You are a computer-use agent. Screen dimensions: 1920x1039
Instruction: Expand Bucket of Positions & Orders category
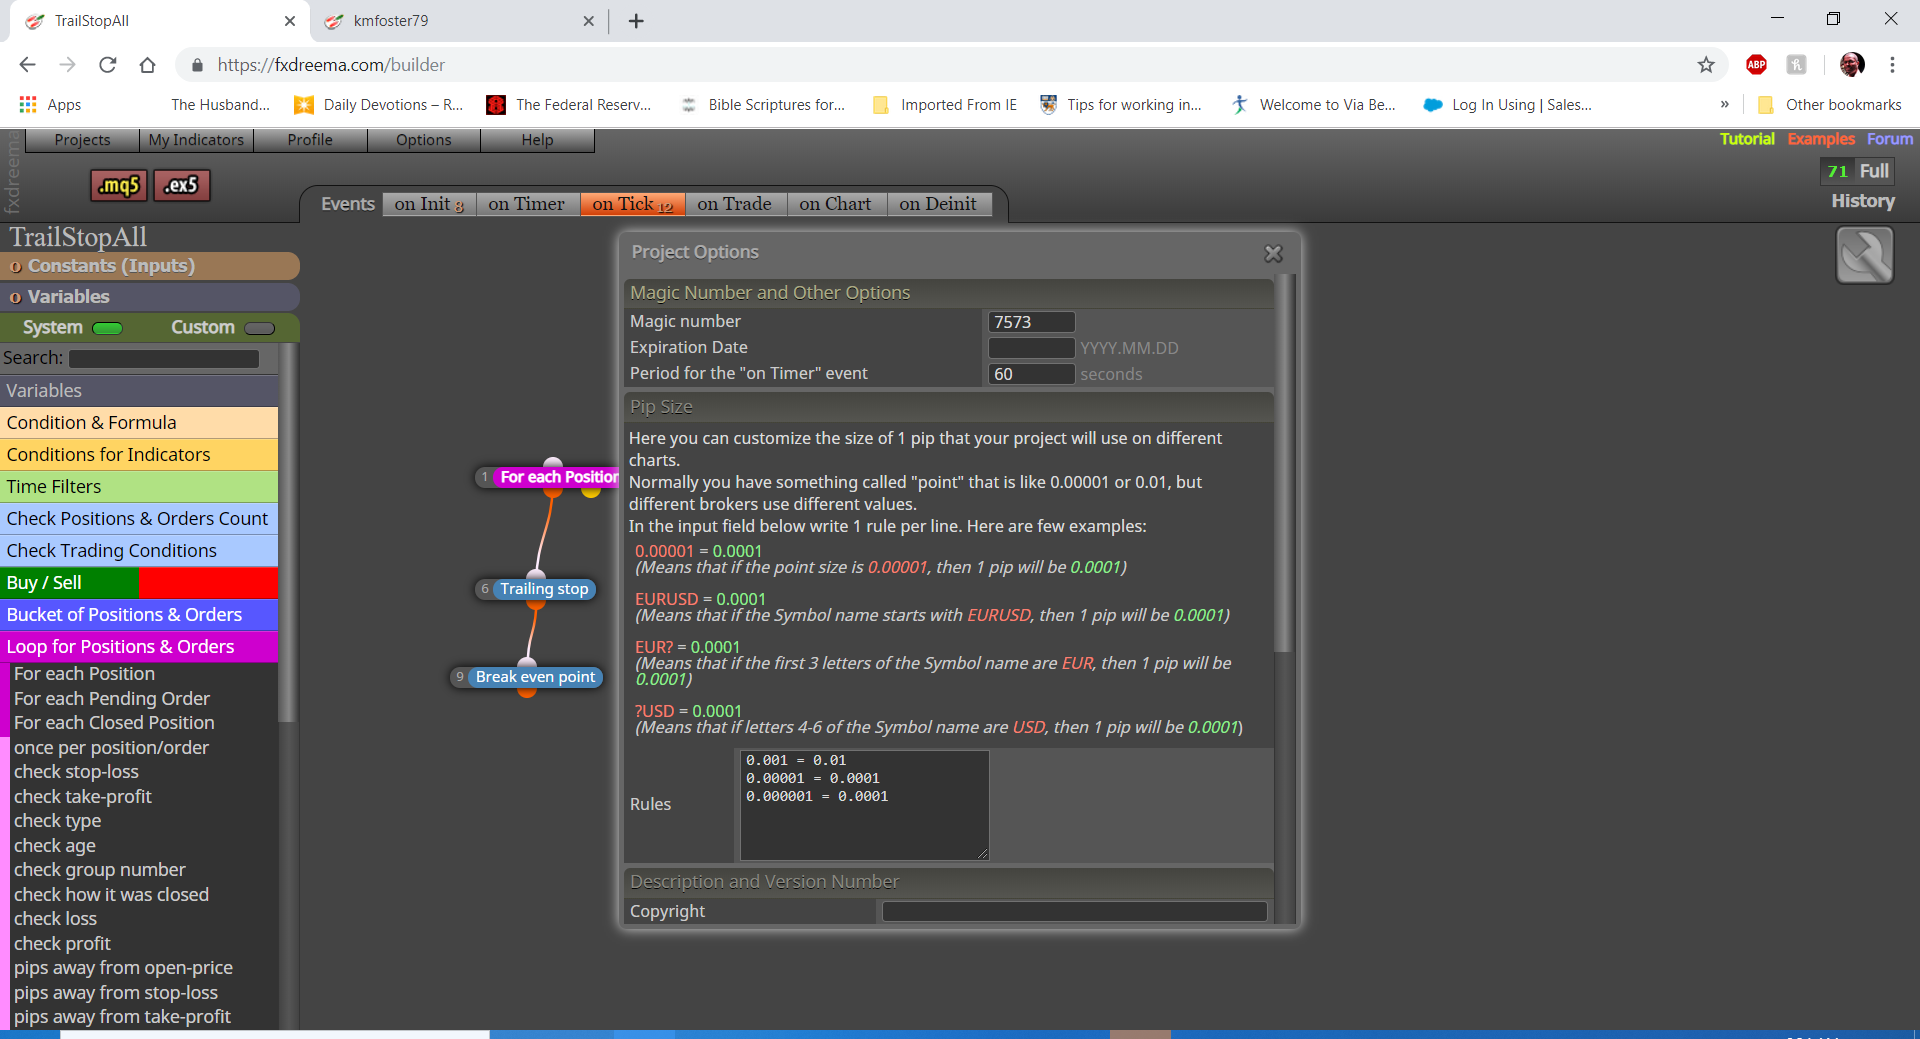tap(139, 615)
